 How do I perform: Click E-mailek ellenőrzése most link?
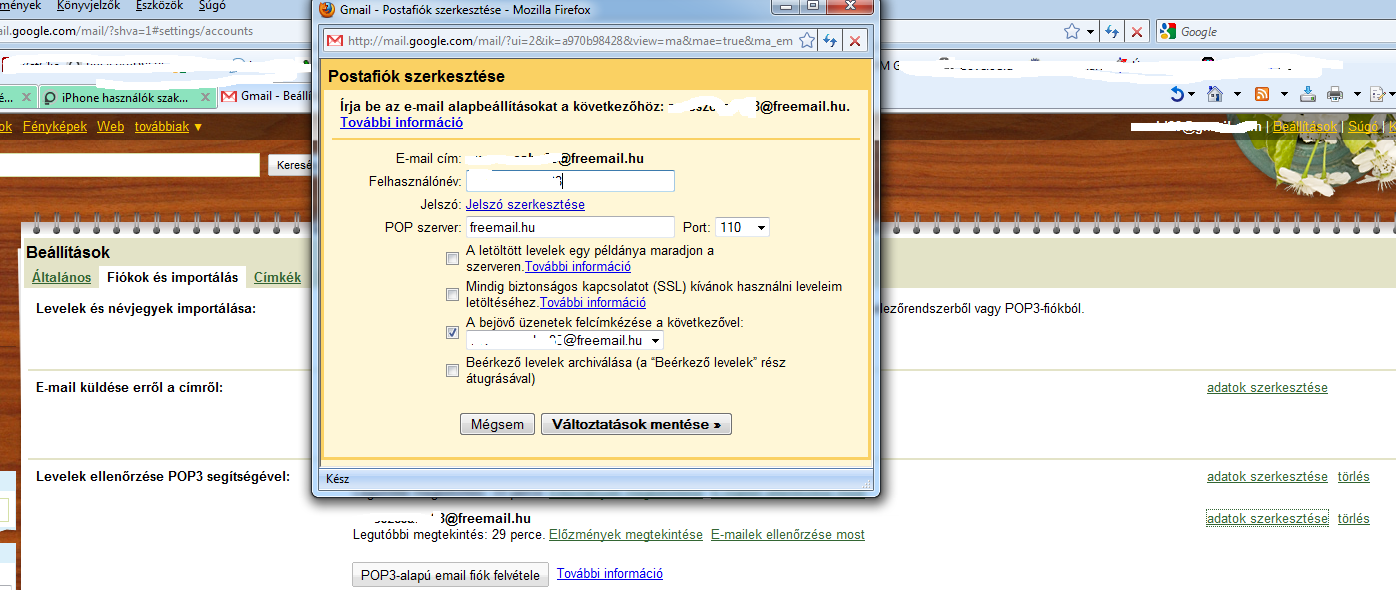(x=788, y=535)
